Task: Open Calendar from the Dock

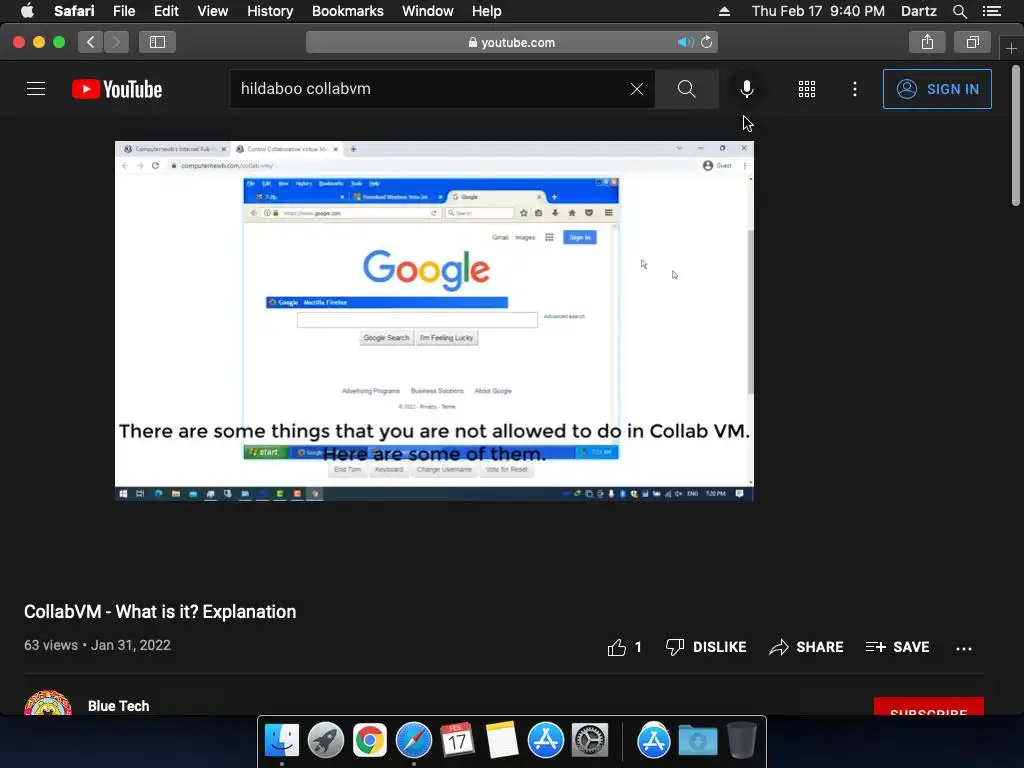Action: click(x=457, y=741)
